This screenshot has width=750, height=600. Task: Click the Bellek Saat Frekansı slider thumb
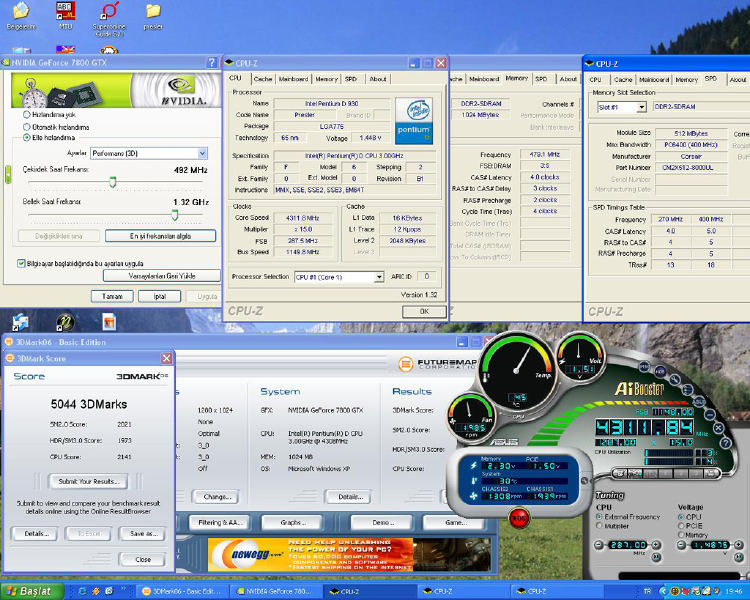coord(175,215)
